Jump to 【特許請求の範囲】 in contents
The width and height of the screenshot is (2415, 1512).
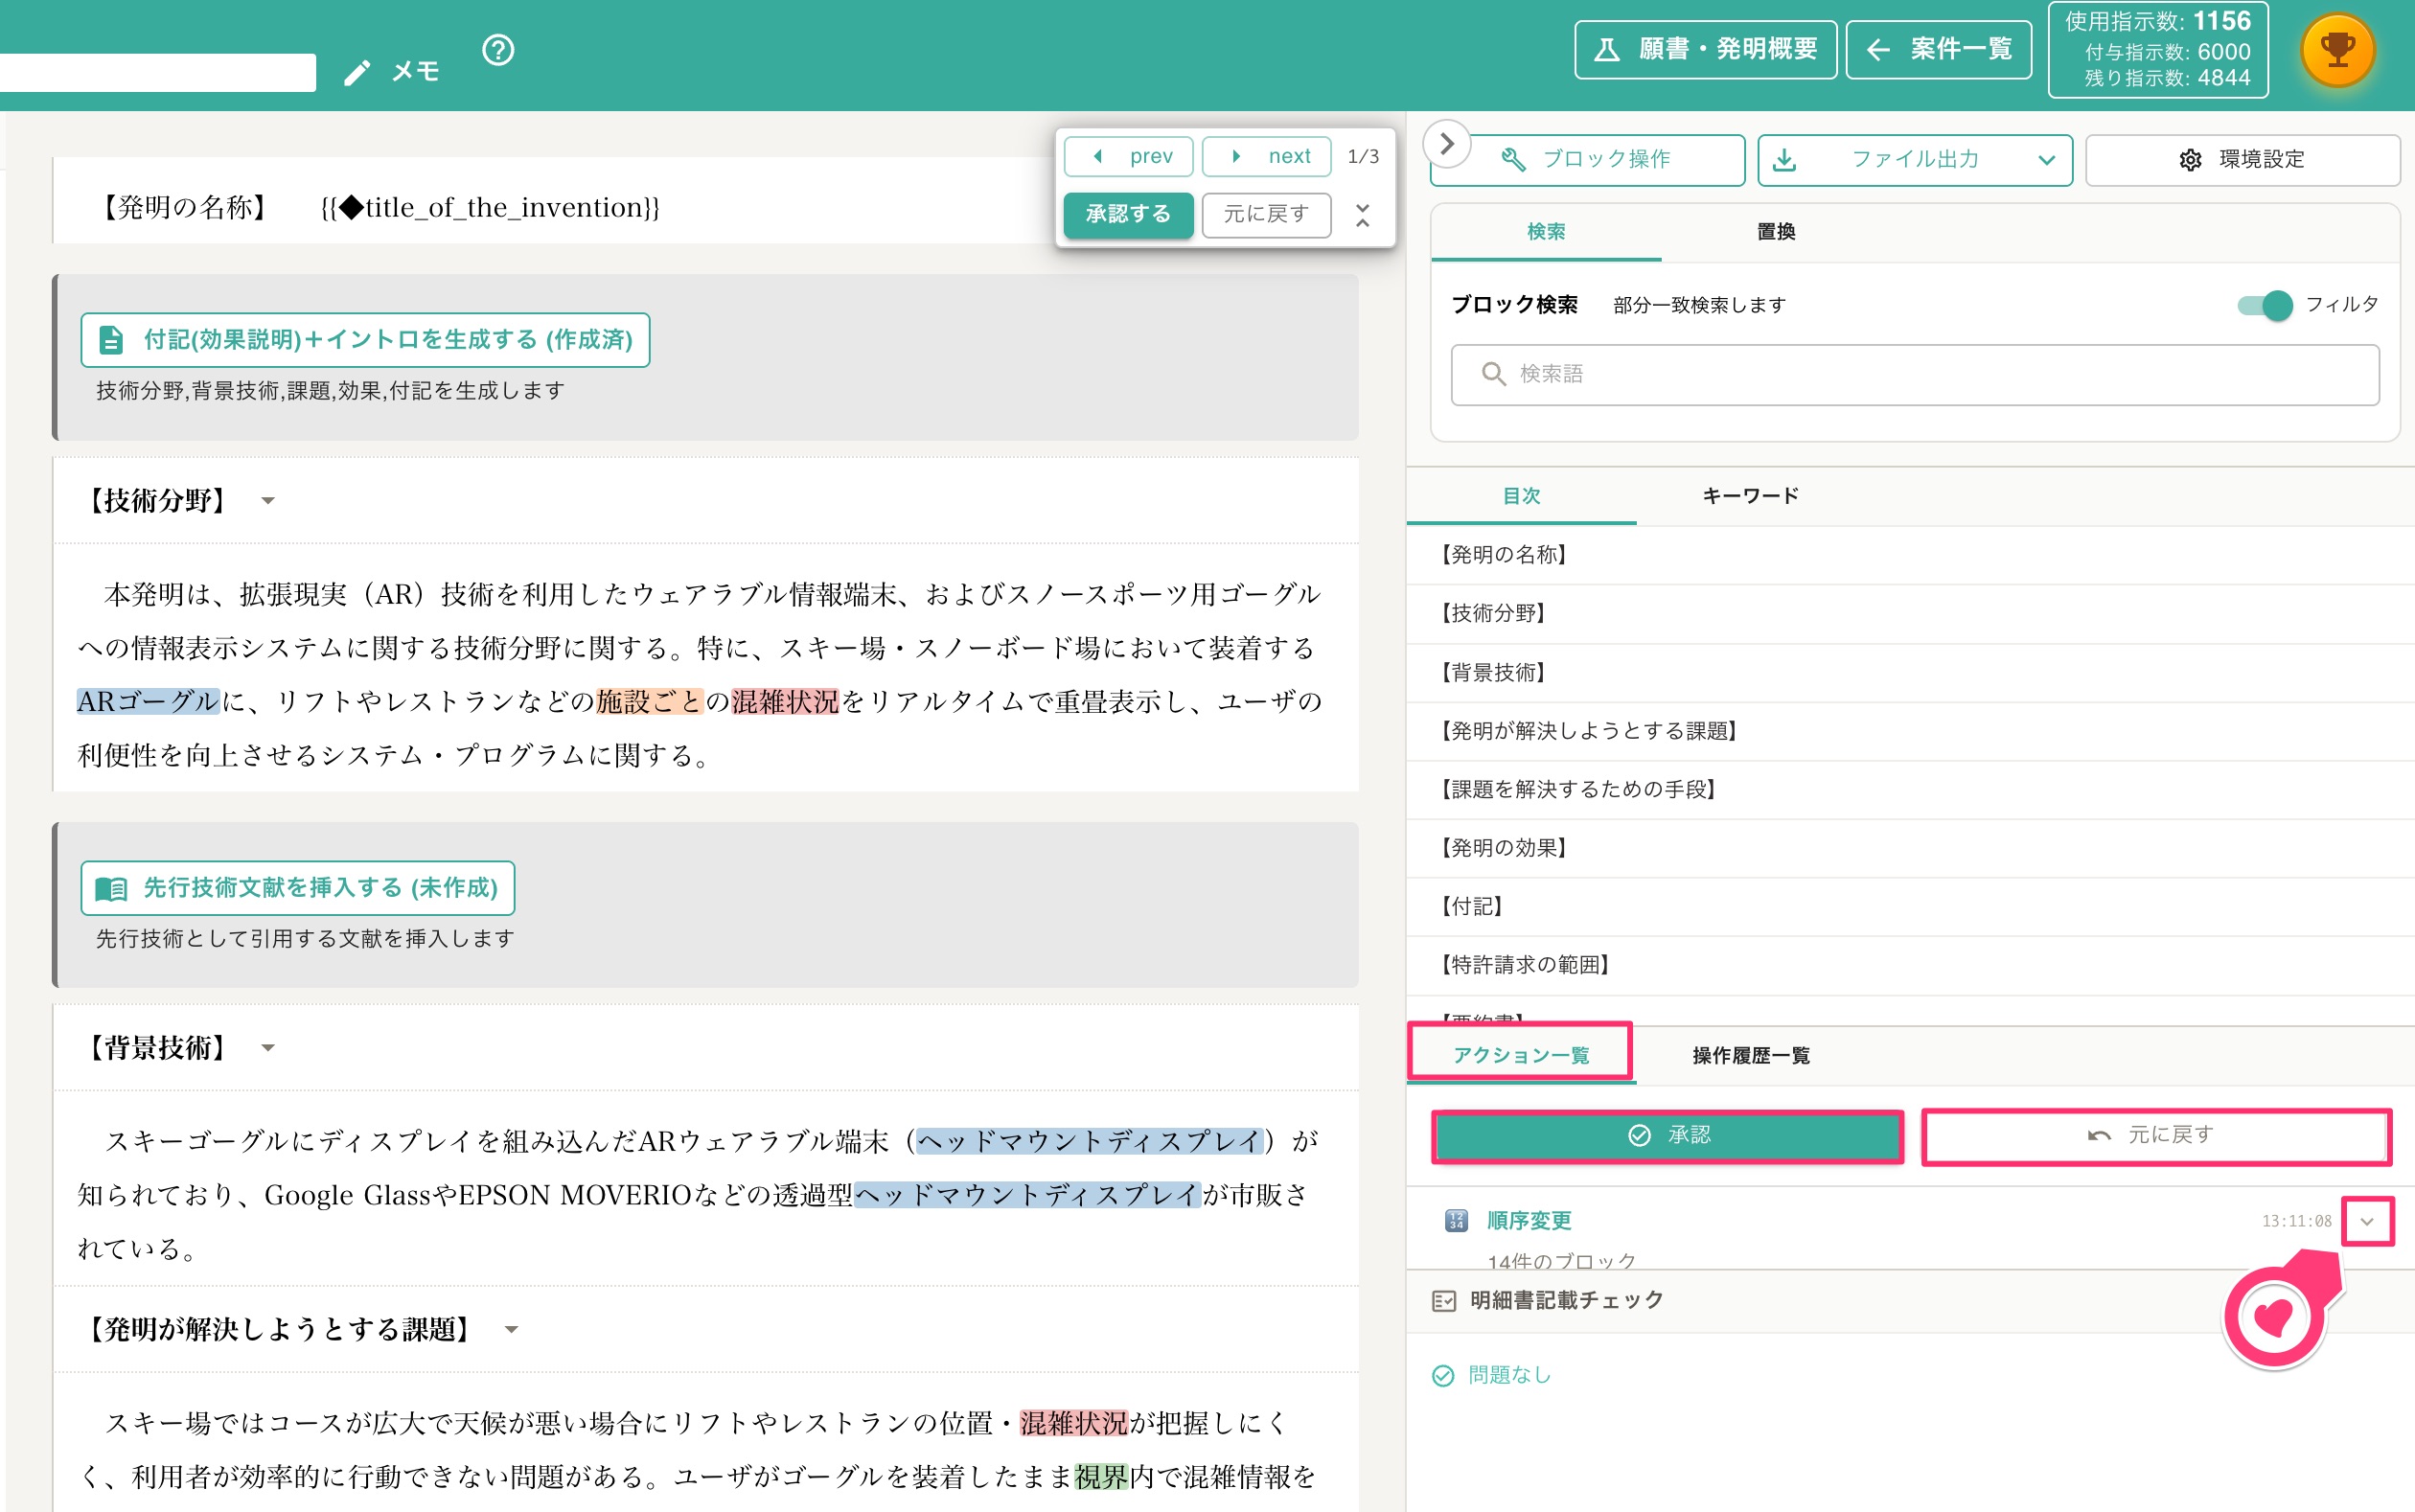(1910, 965)
